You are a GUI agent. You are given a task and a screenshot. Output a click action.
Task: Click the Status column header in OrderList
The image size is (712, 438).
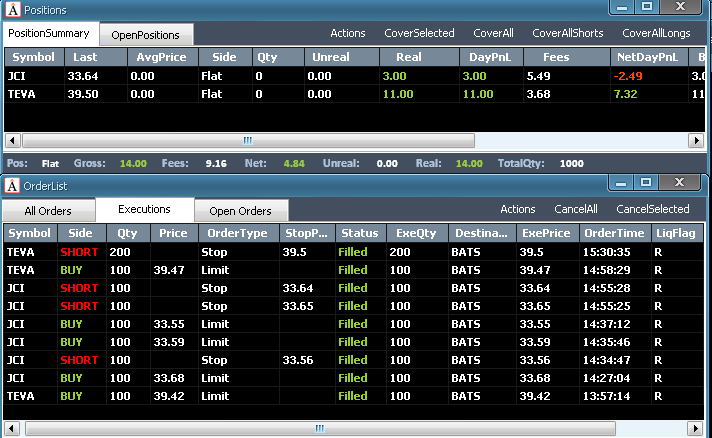pyautogui.click(x=361, y=233)
